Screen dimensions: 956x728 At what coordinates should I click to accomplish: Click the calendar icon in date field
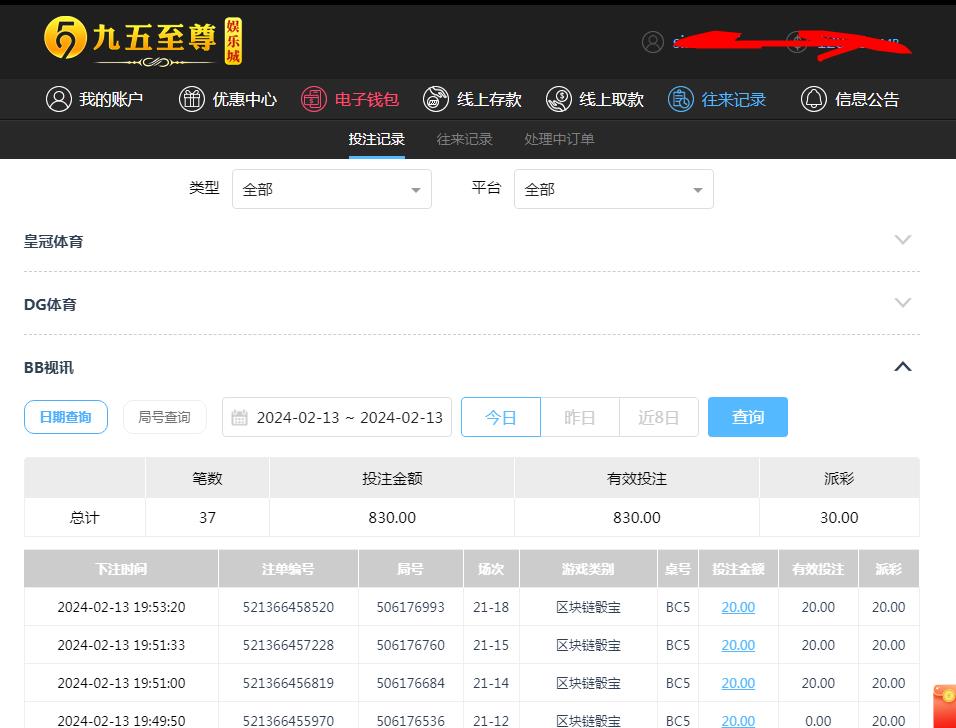coord(240,418)
